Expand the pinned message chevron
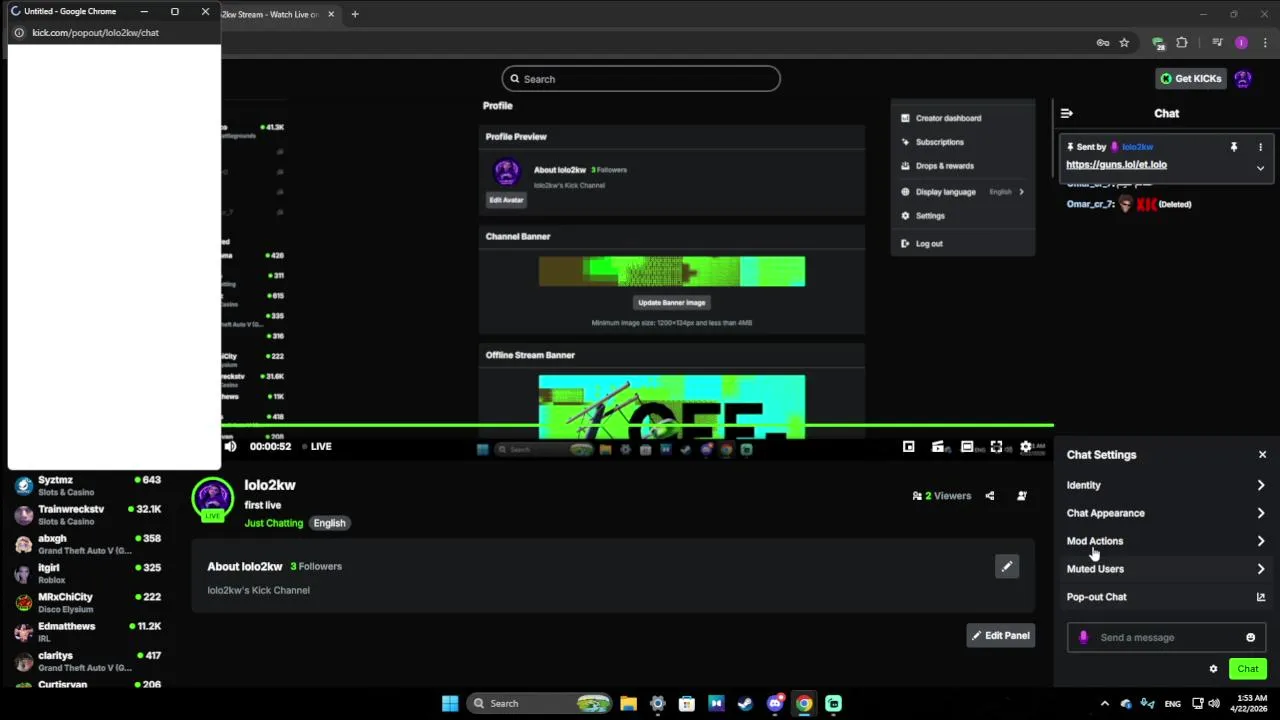 tap(1260, 168)
